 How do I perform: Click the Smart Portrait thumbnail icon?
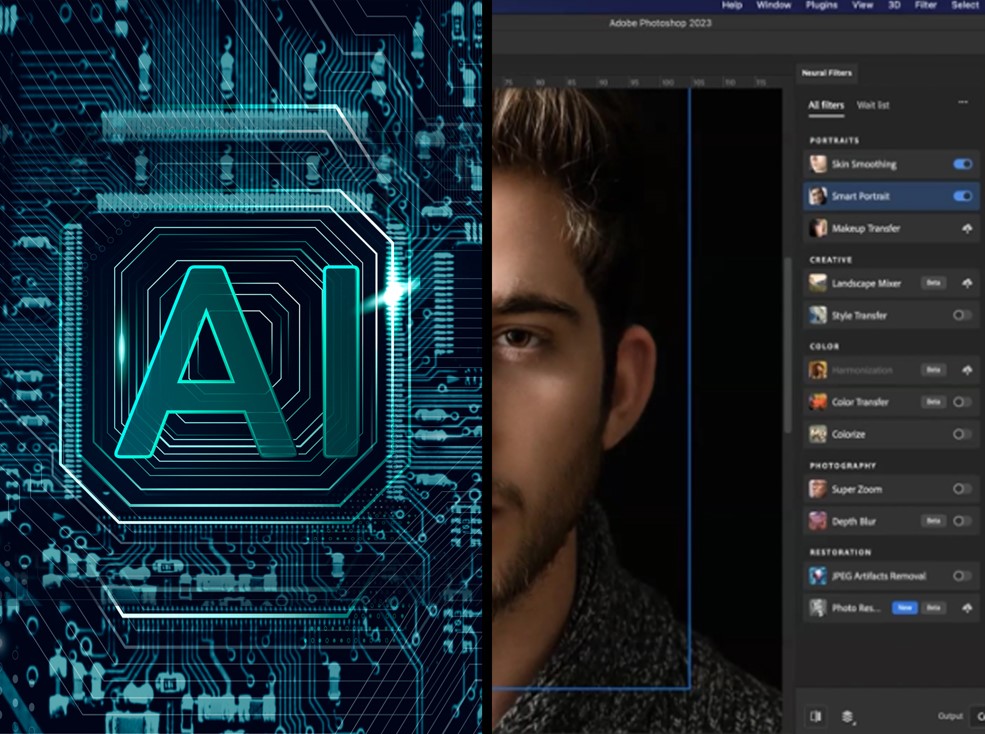coord(818,196)
